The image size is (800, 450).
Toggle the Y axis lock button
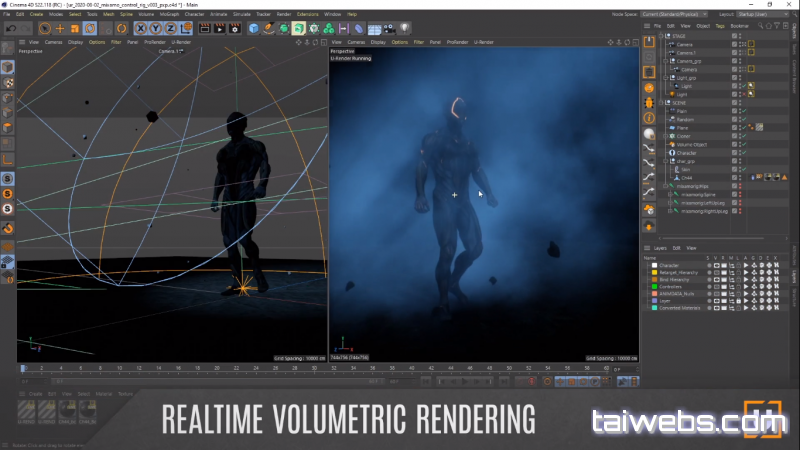click(155, 29)
